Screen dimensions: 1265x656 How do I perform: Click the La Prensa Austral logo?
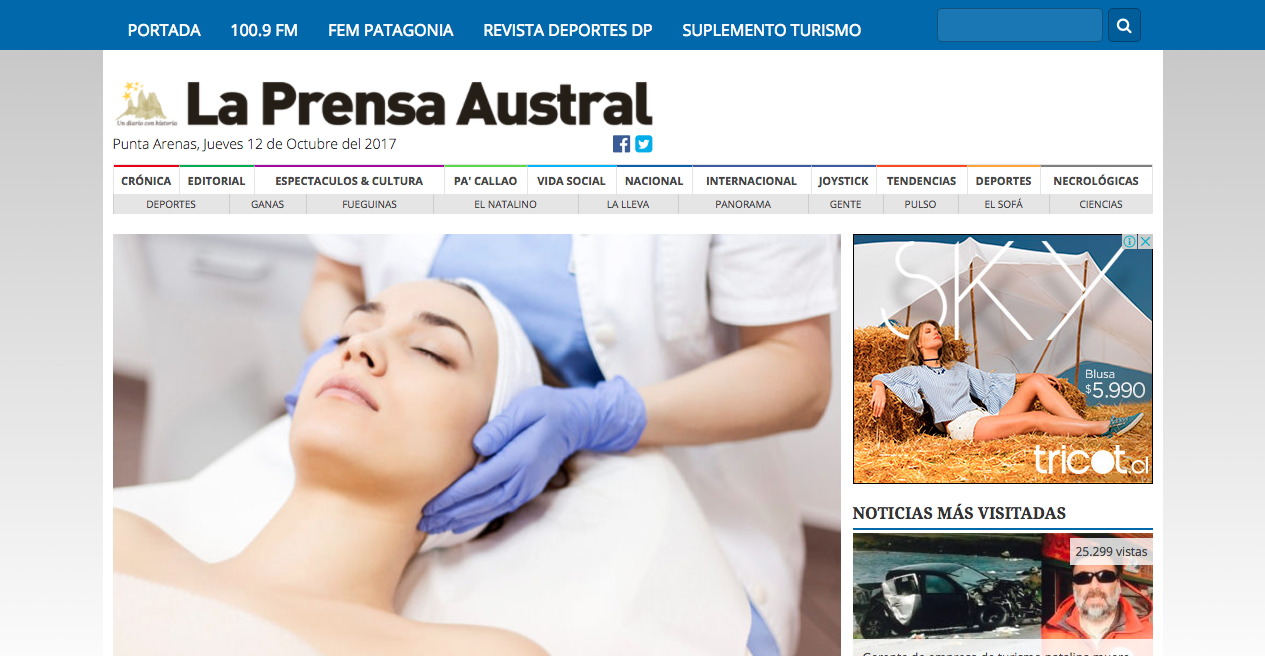click(x=383, y=104)
